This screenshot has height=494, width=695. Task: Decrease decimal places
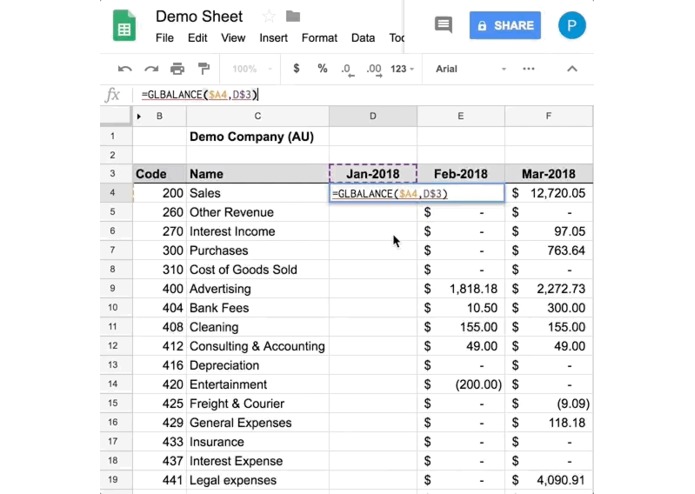348,70
